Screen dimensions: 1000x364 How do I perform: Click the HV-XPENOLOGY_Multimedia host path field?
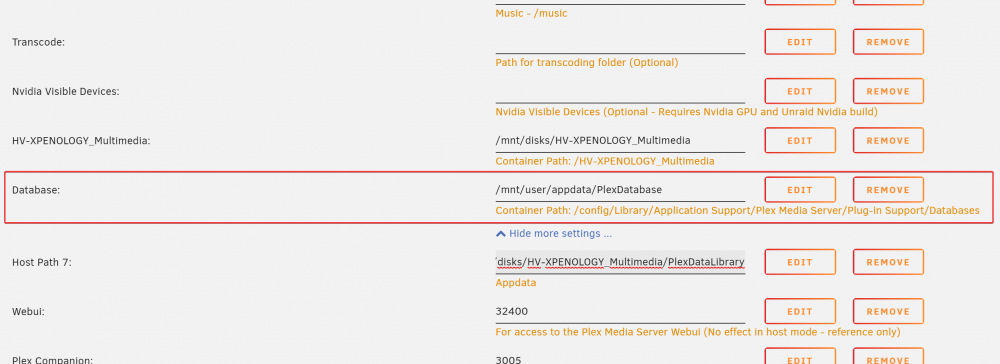click(620, 140)
